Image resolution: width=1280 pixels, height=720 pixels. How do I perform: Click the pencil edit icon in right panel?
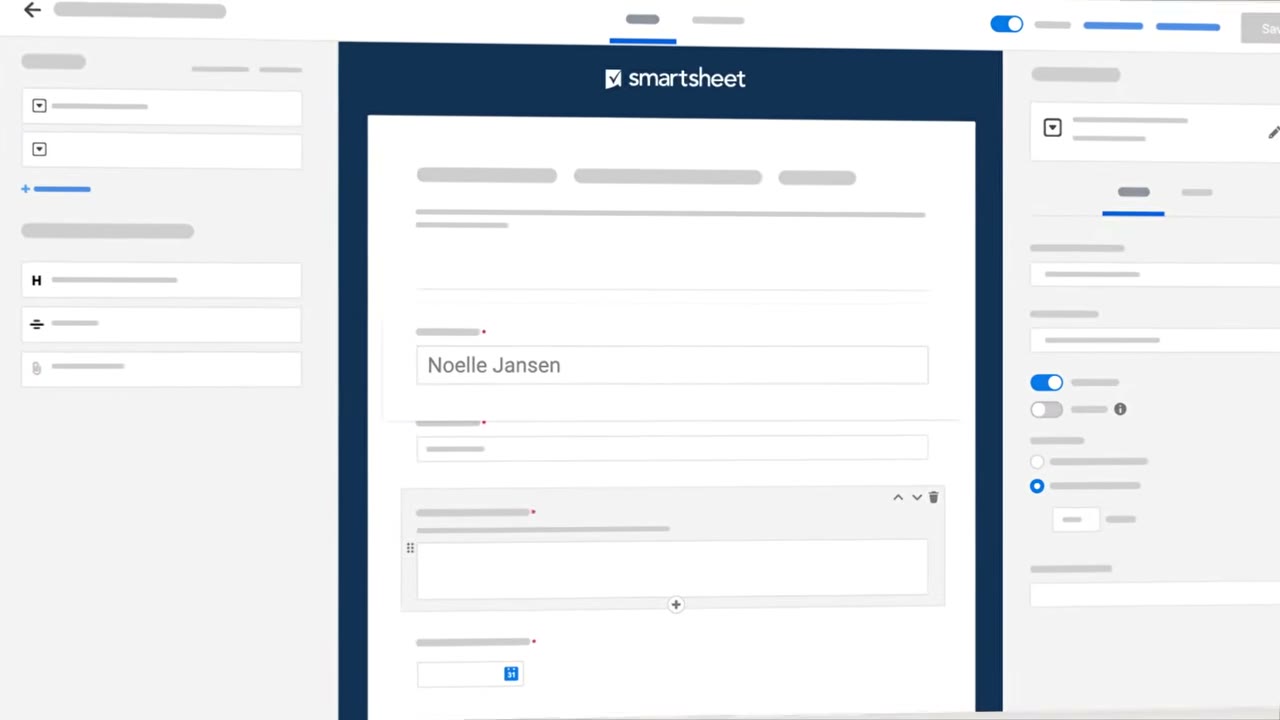pyautogui.click(x=1273, y=132)
